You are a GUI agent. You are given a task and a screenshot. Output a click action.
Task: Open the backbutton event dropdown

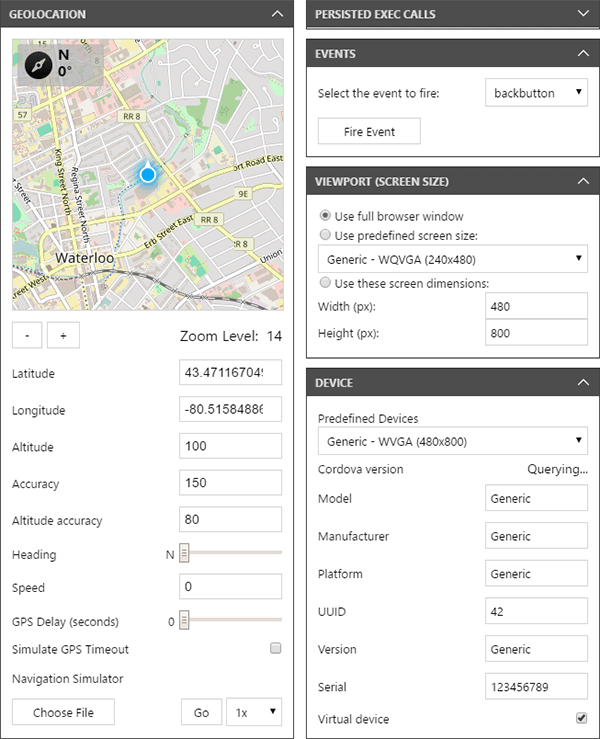[x=537, y=94]
